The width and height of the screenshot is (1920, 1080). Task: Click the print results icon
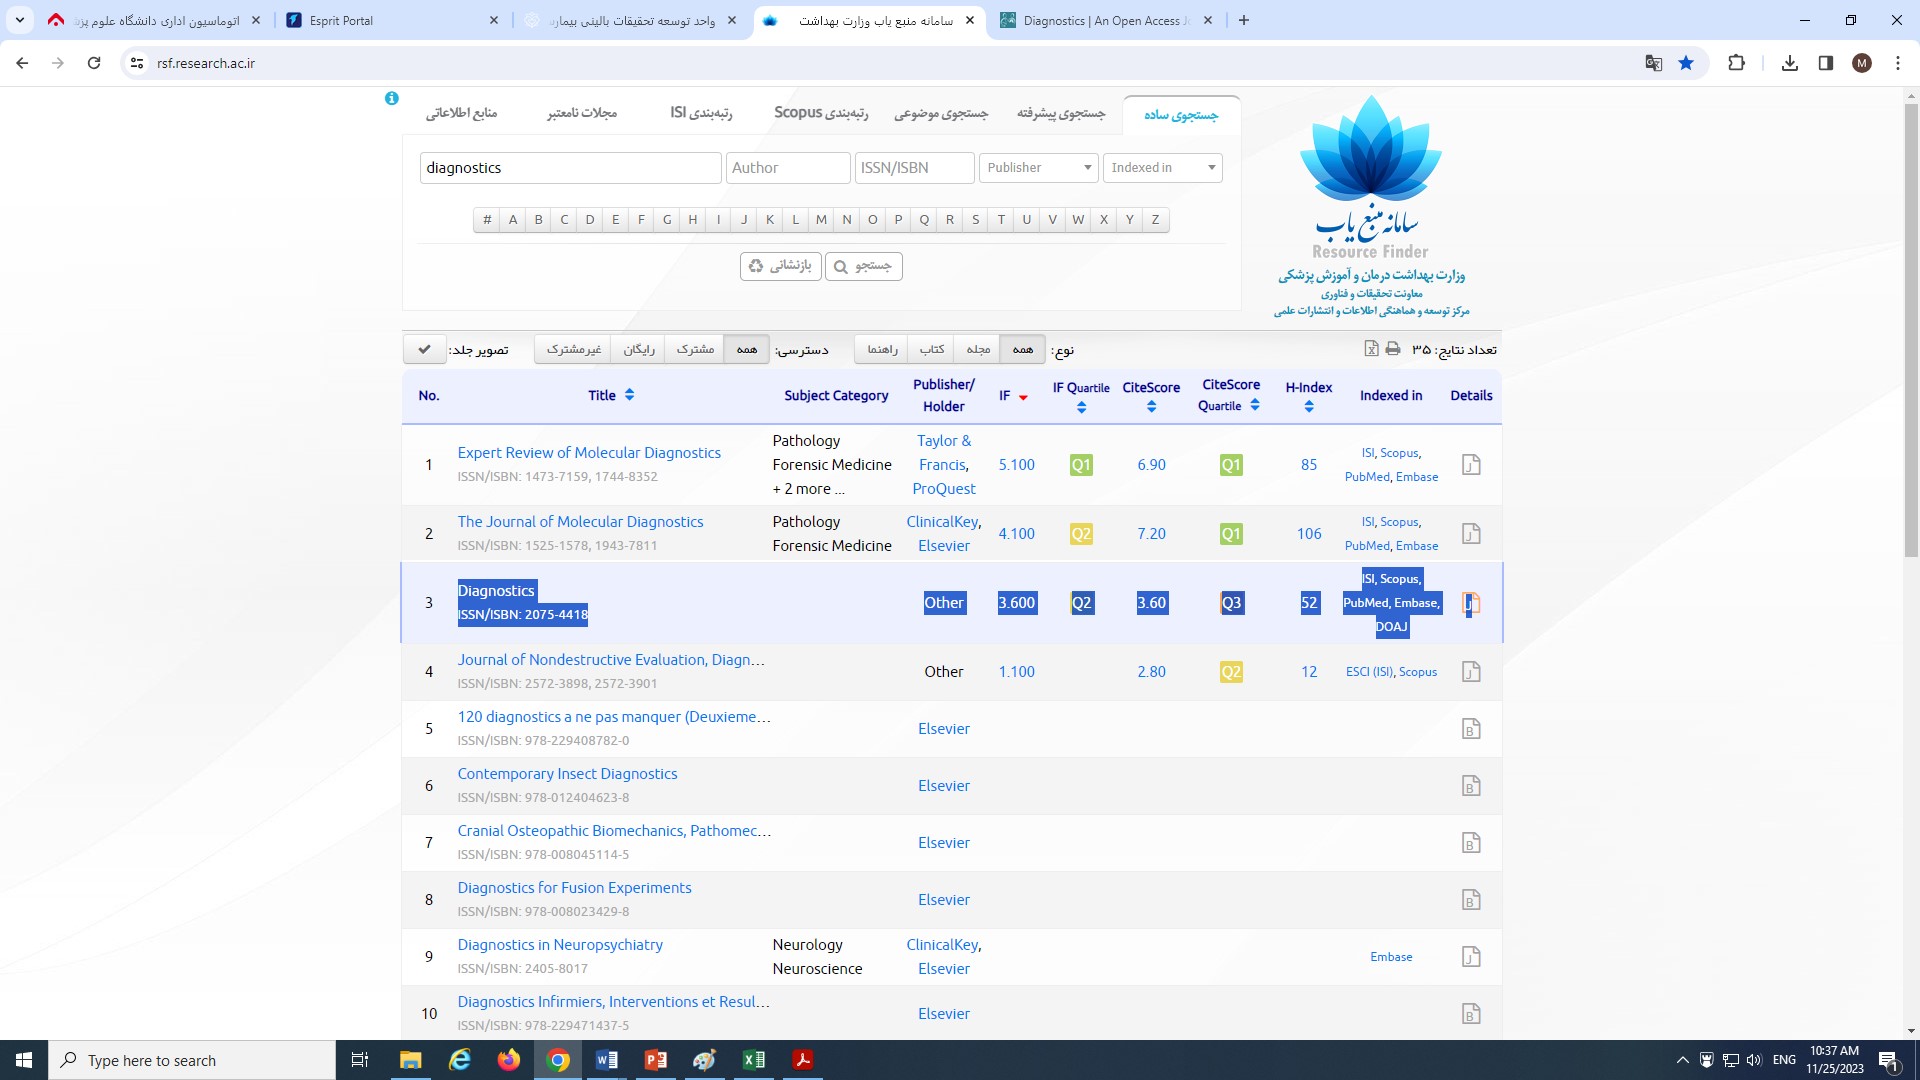[x=1393, y=349]
